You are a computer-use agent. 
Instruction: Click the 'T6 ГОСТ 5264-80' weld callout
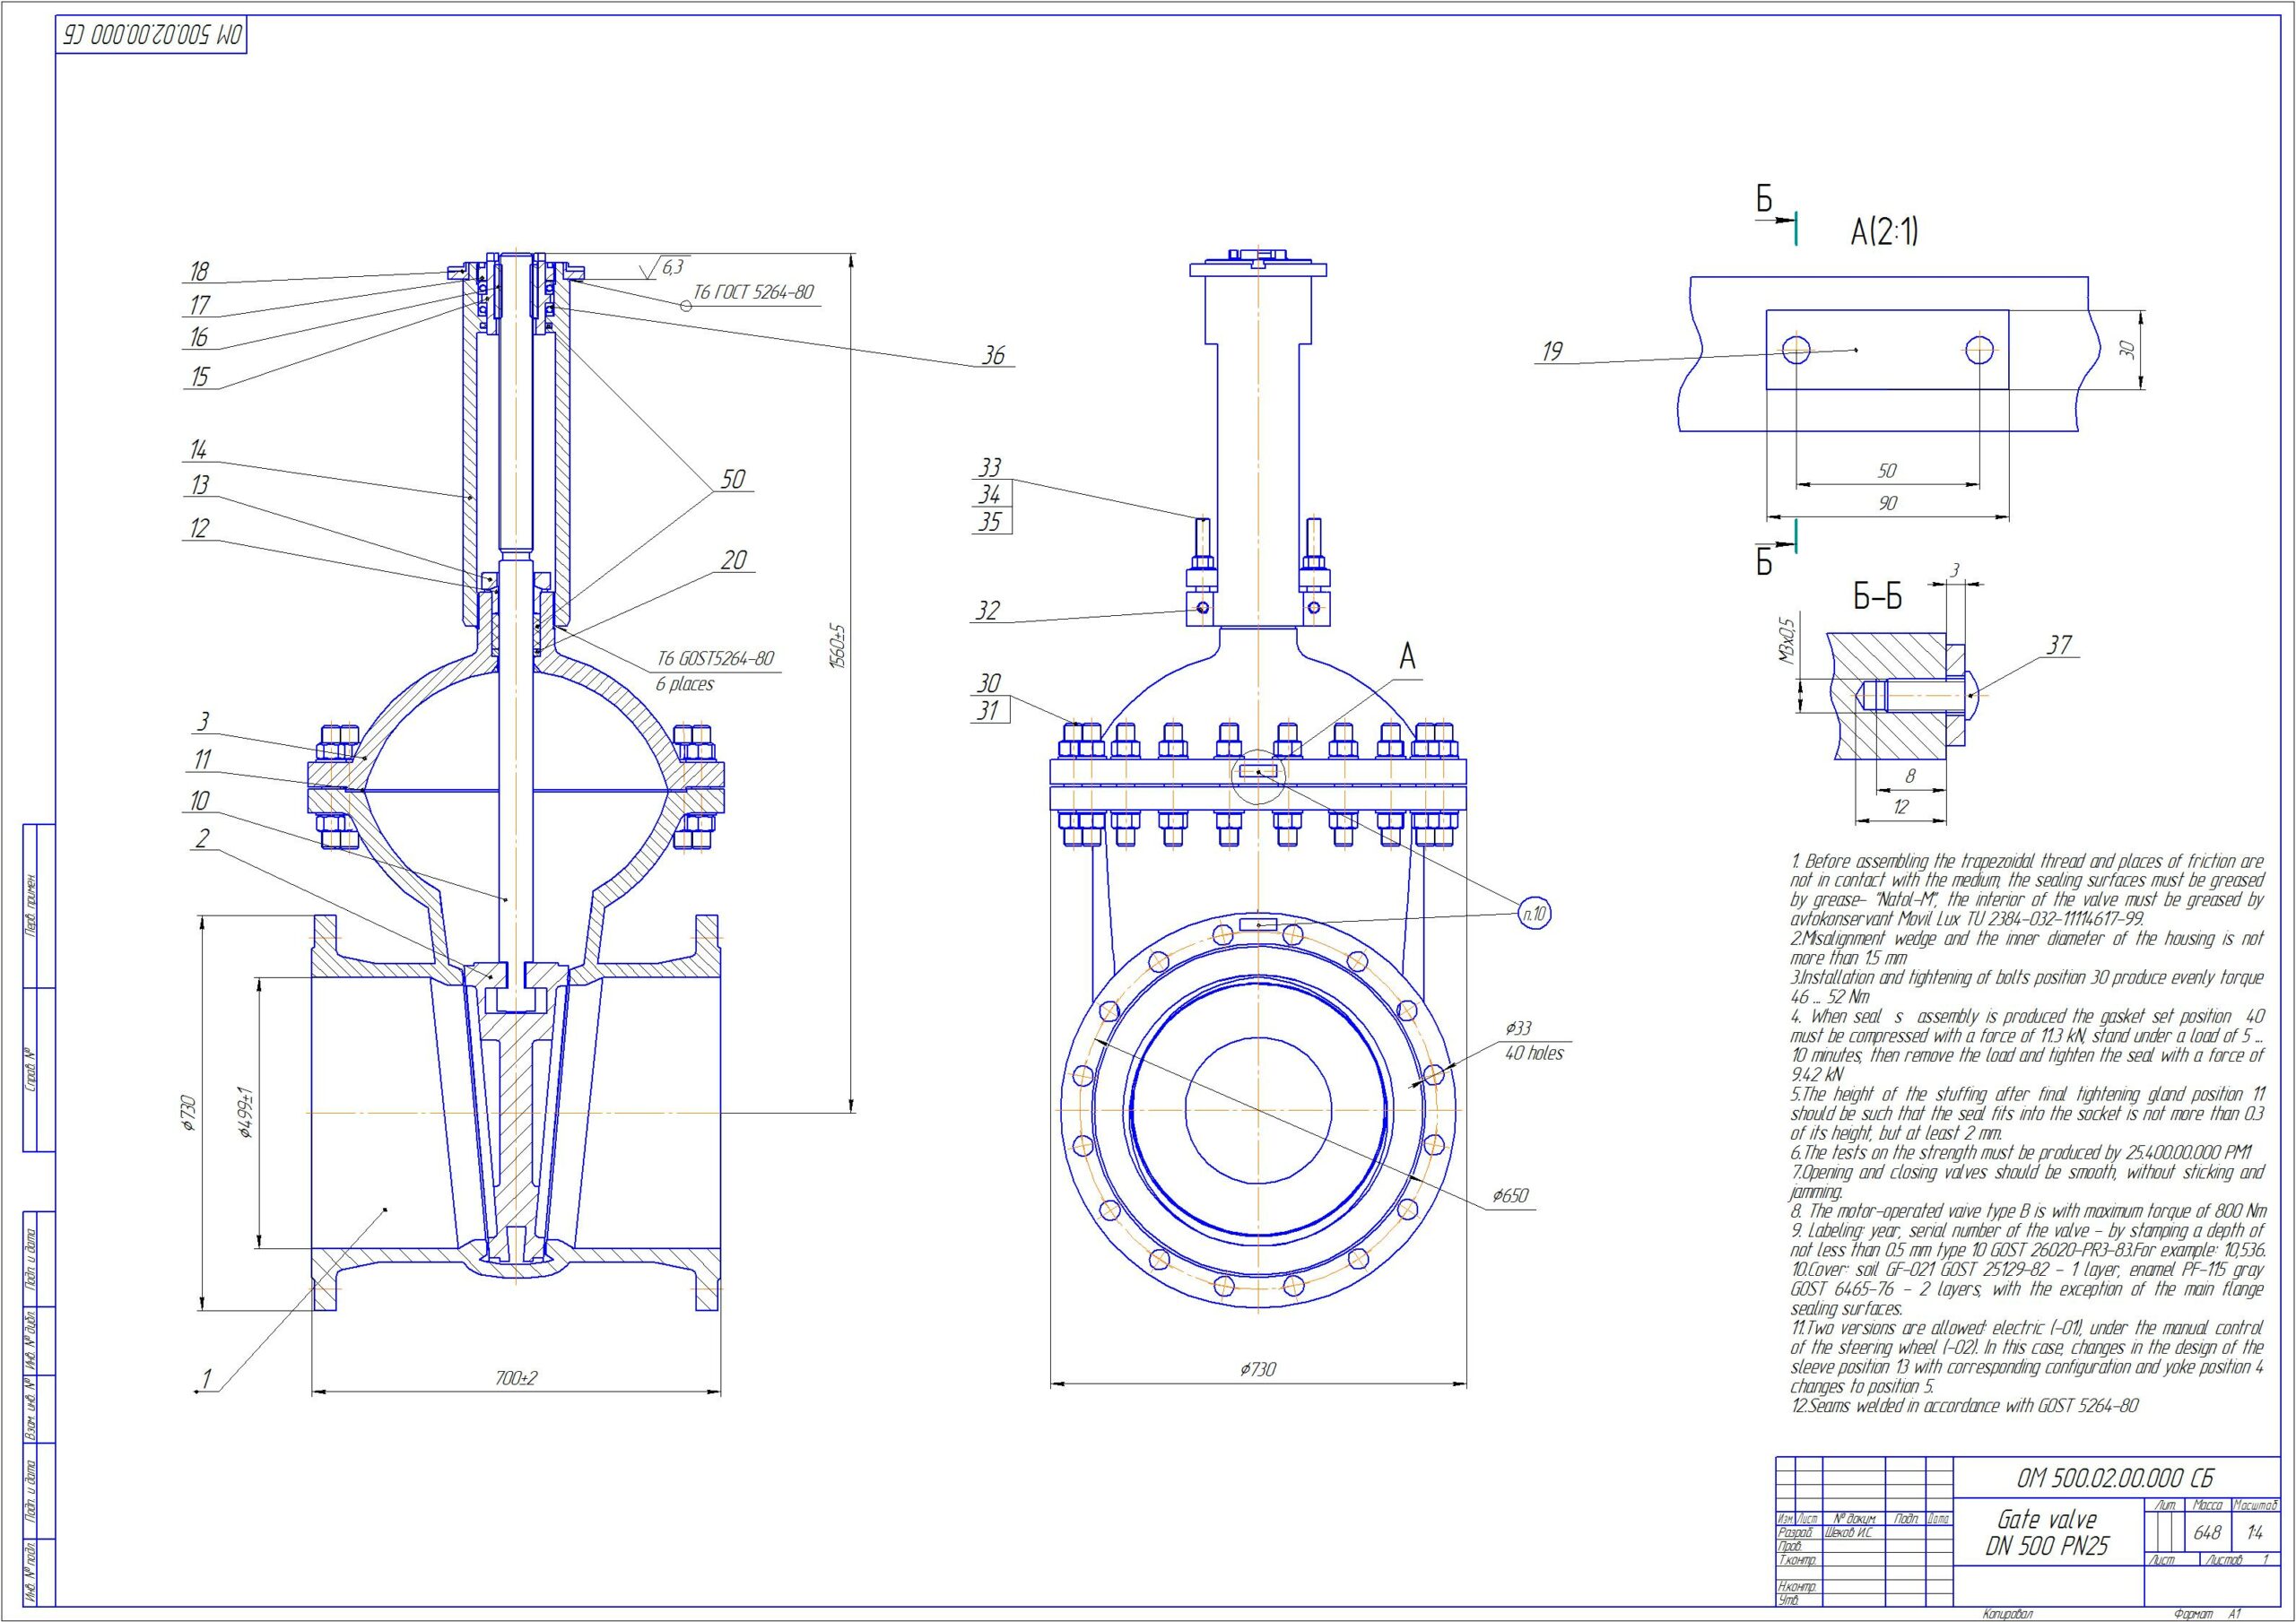pyautogui.click(x=754, y=292)
